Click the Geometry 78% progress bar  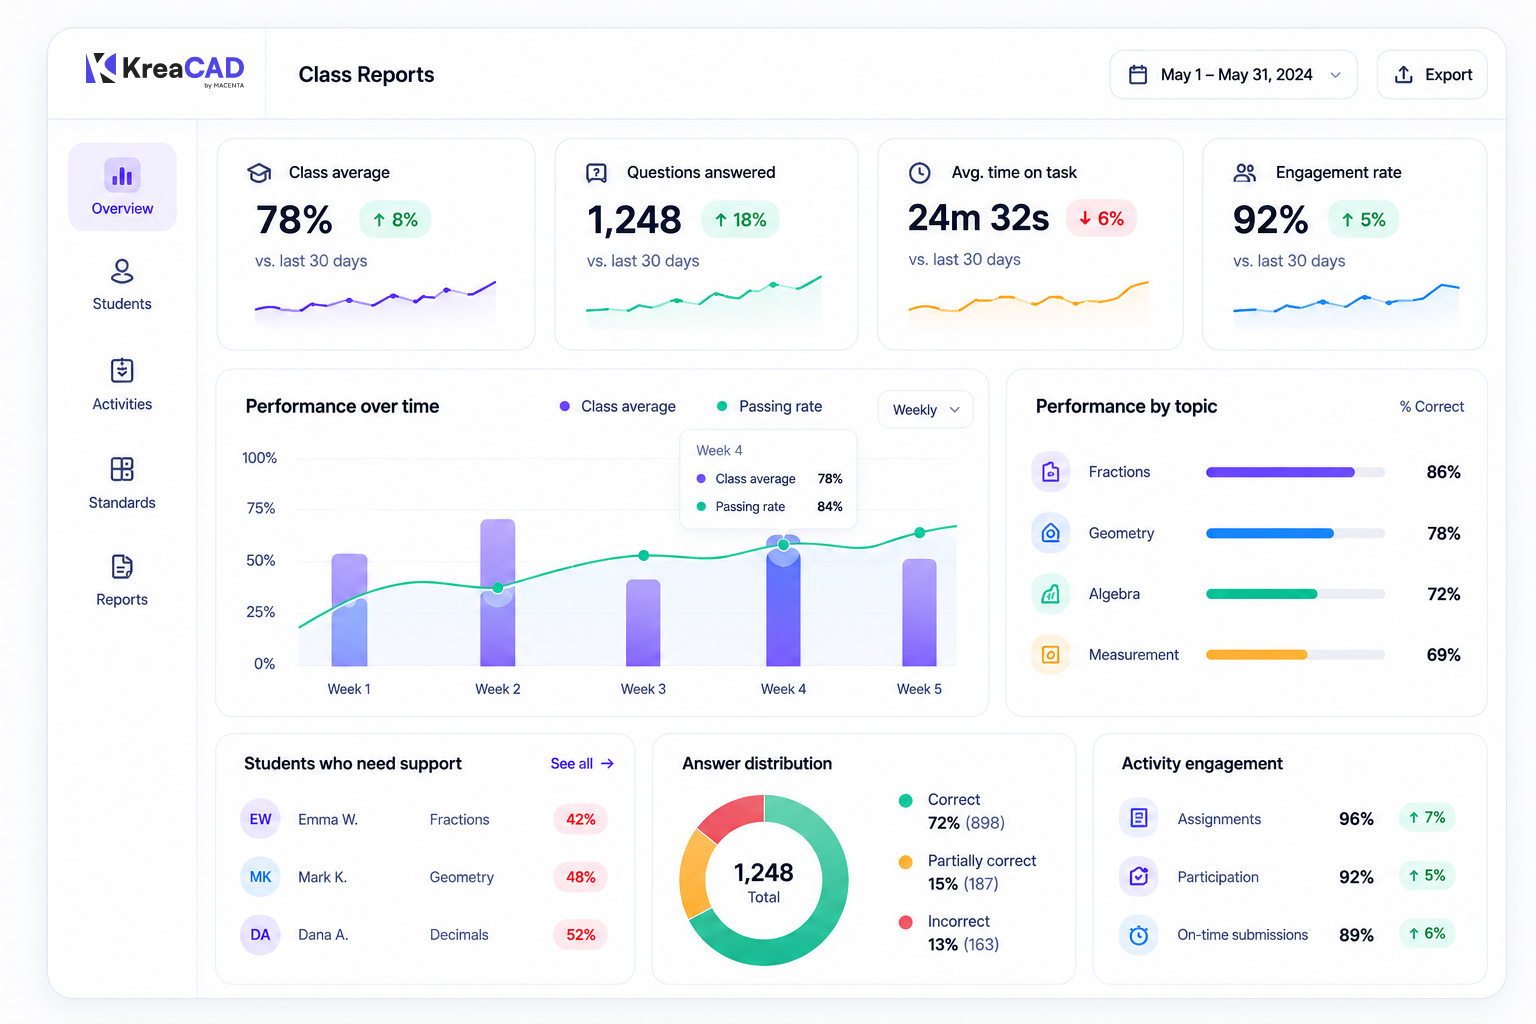coord(1295,533)
